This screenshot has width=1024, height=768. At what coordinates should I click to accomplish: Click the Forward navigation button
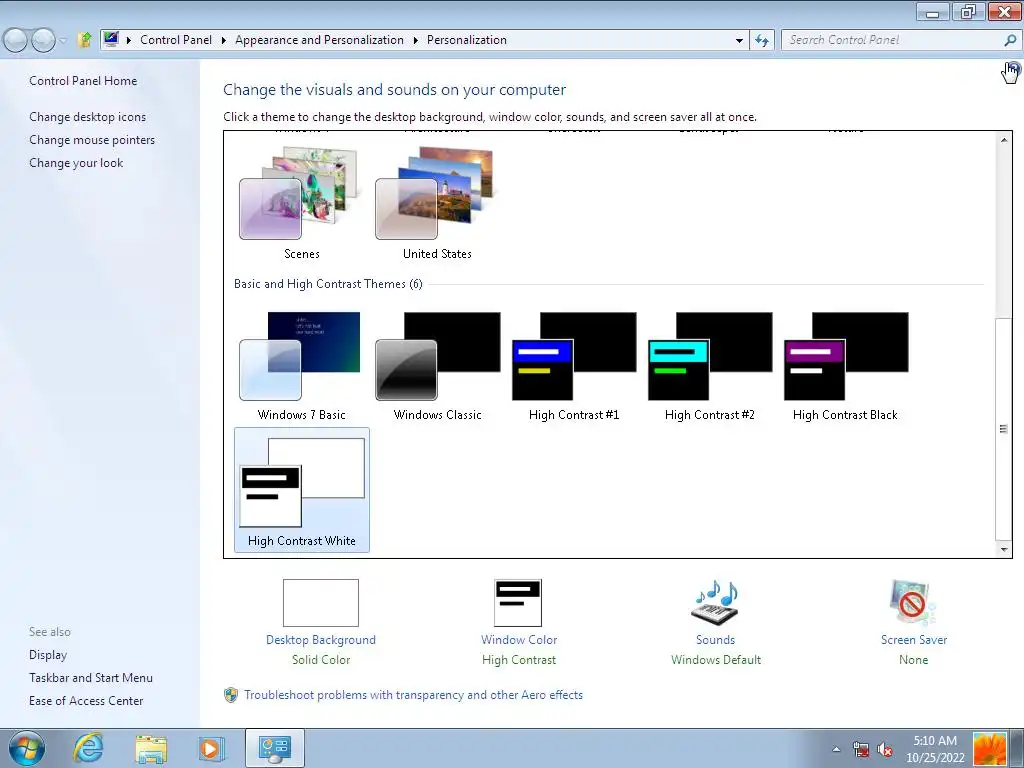[43, 40]
